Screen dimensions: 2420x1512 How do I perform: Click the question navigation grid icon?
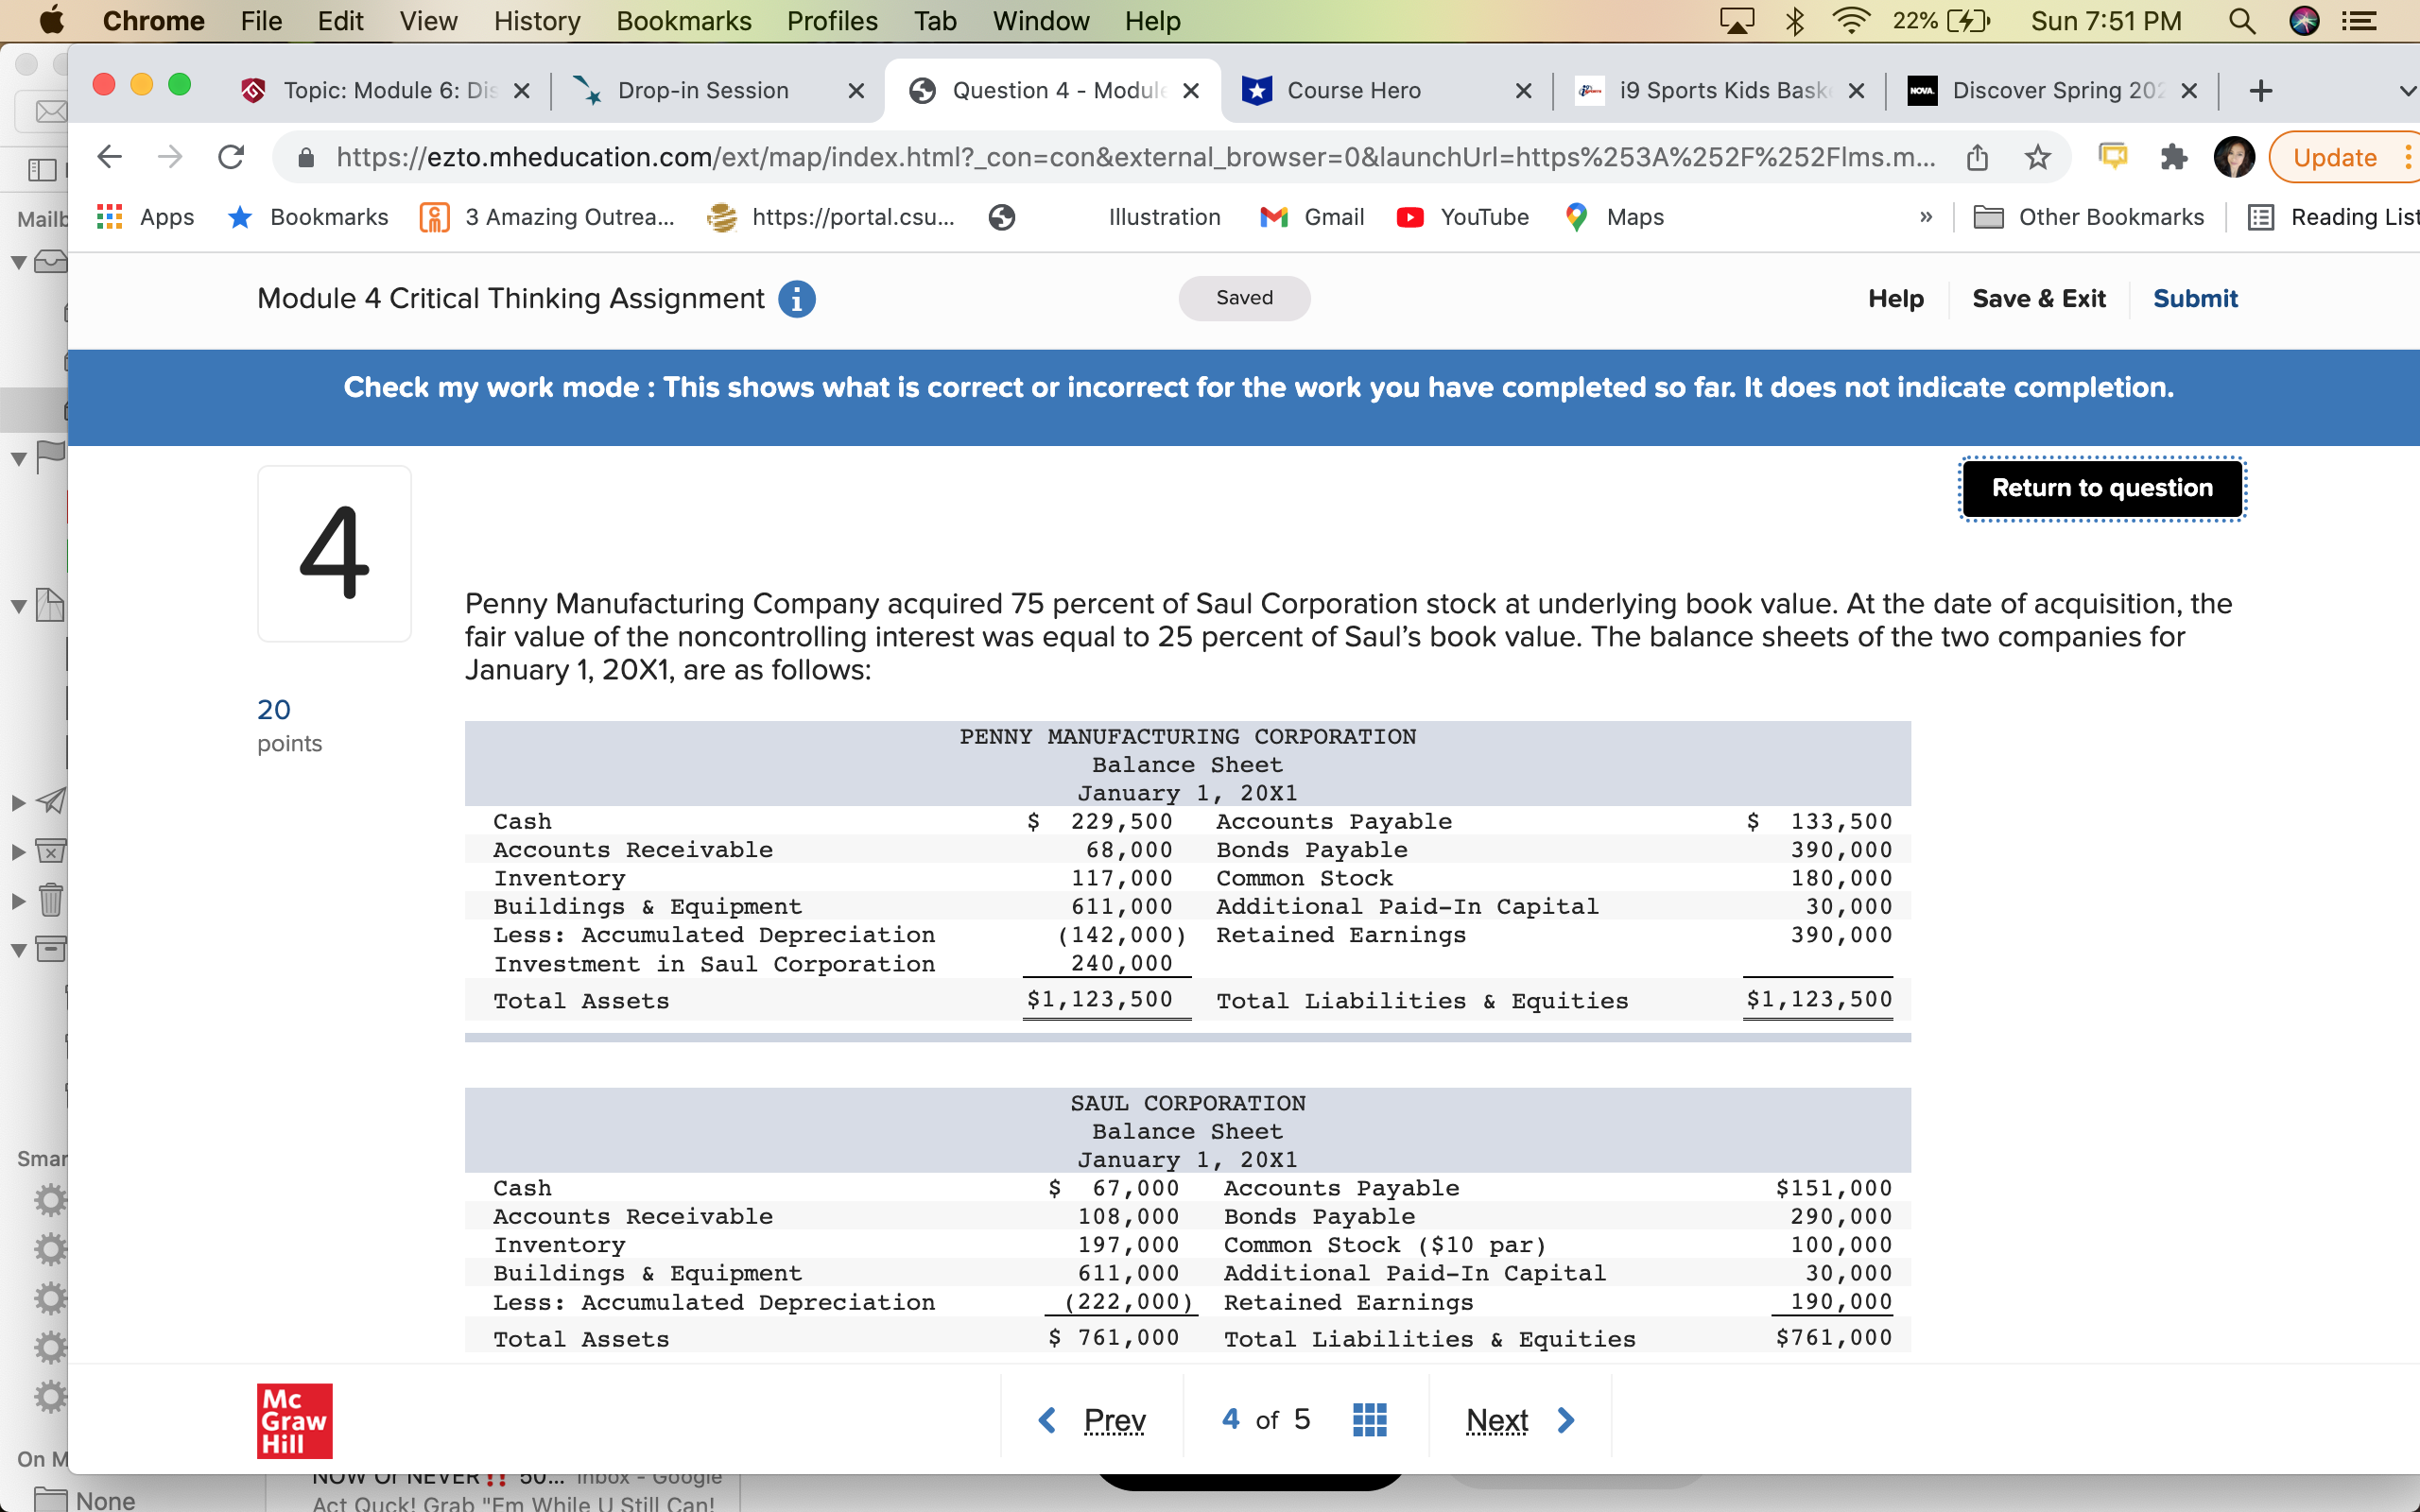click(x=1369, y=1419)
